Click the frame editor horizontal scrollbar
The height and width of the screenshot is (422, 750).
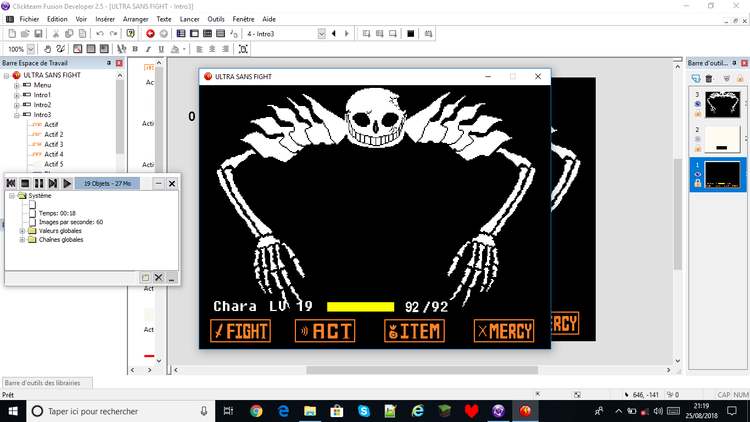422,370
